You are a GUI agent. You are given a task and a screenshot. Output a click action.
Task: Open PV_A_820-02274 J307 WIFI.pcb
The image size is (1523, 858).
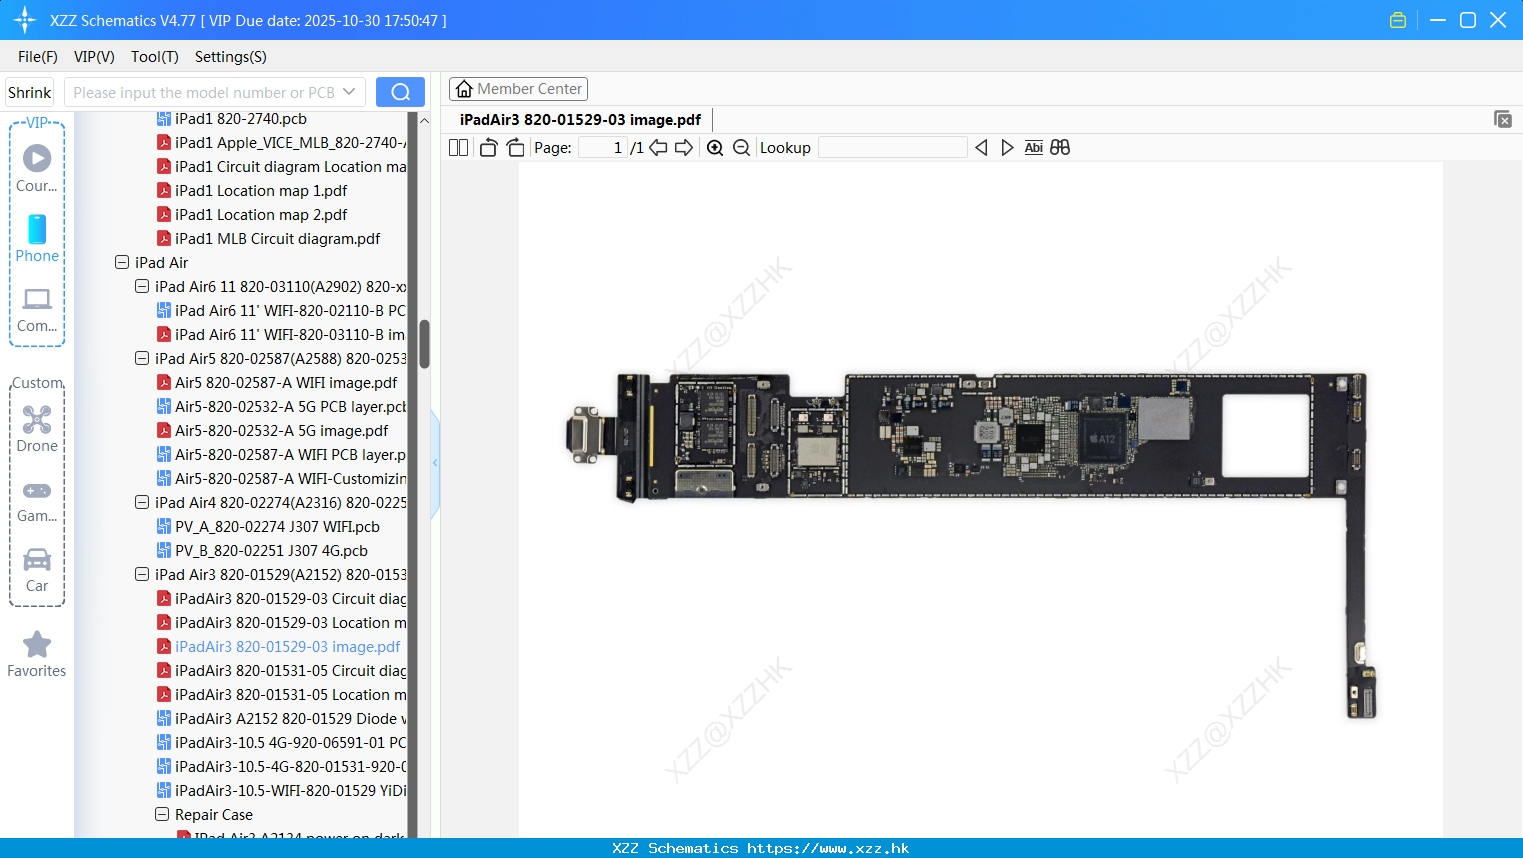click(277, 527)
